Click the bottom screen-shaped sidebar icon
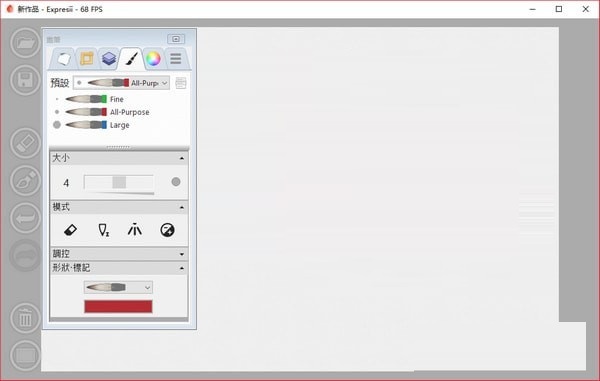Image resolution: width=600 pixels, height=381 pixels. [x=25, y=355]
